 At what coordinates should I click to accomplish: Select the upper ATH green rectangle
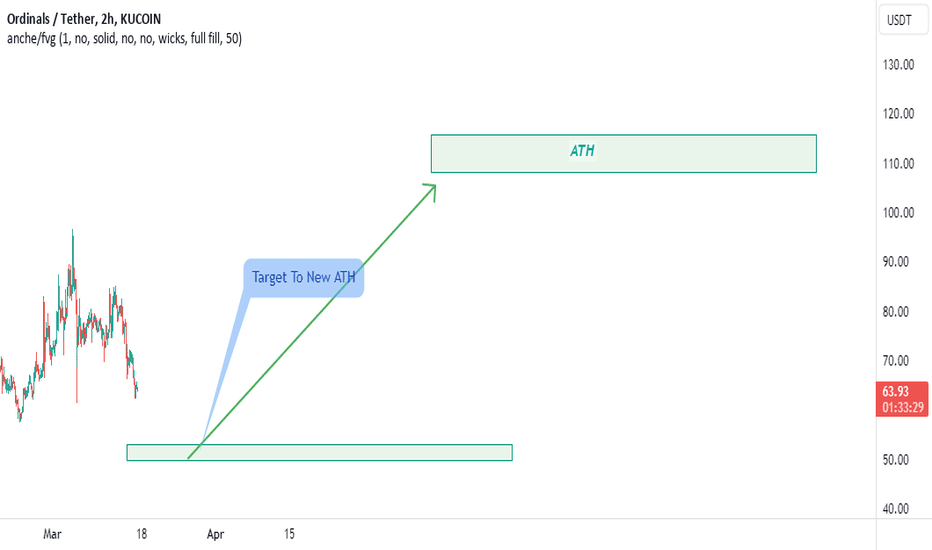coord(624,153)
